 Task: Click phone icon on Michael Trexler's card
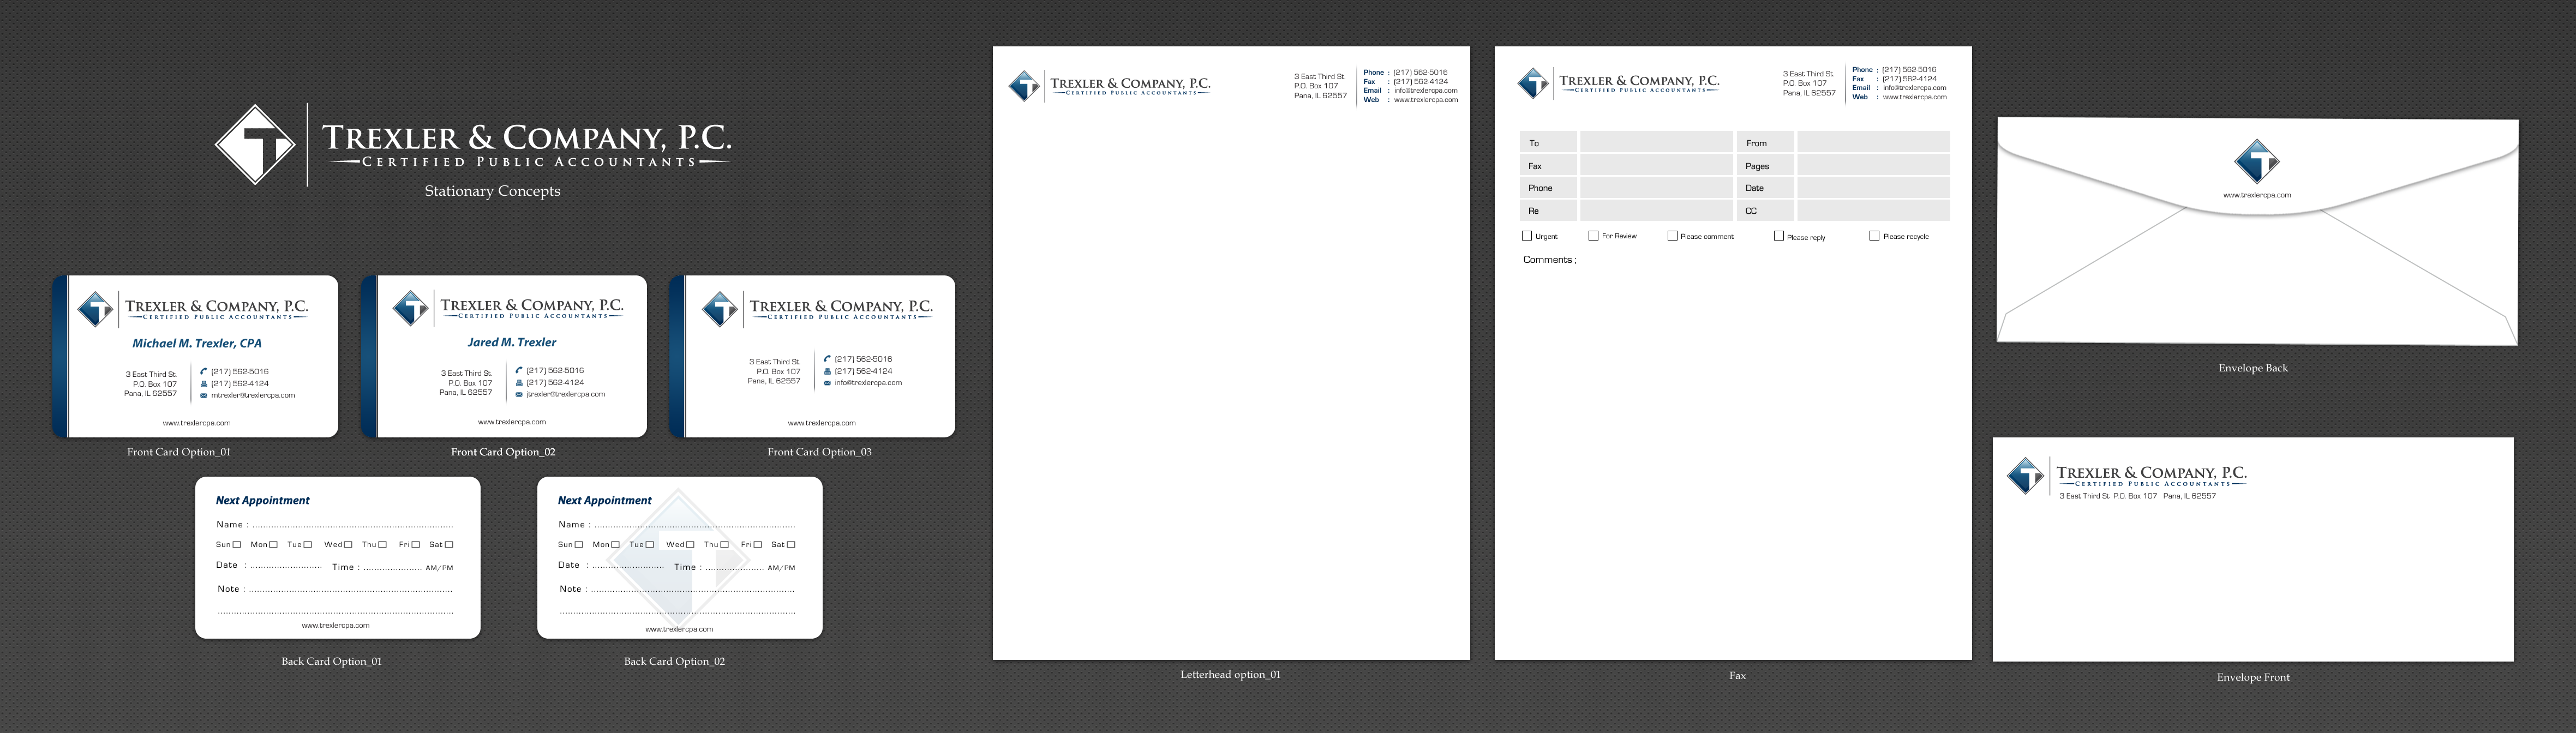(204, 371)
